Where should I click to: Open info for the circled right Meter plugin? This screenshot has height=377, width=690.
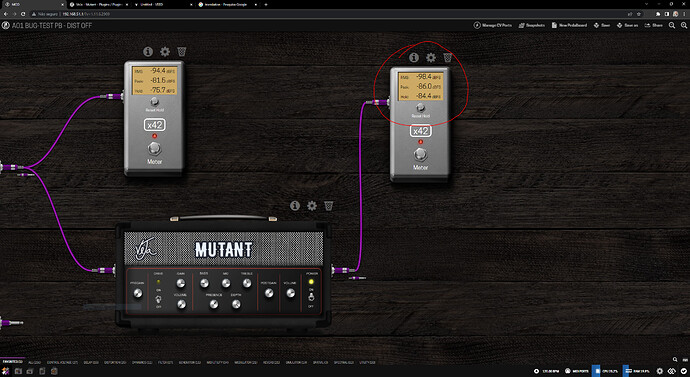pos(414,57)
